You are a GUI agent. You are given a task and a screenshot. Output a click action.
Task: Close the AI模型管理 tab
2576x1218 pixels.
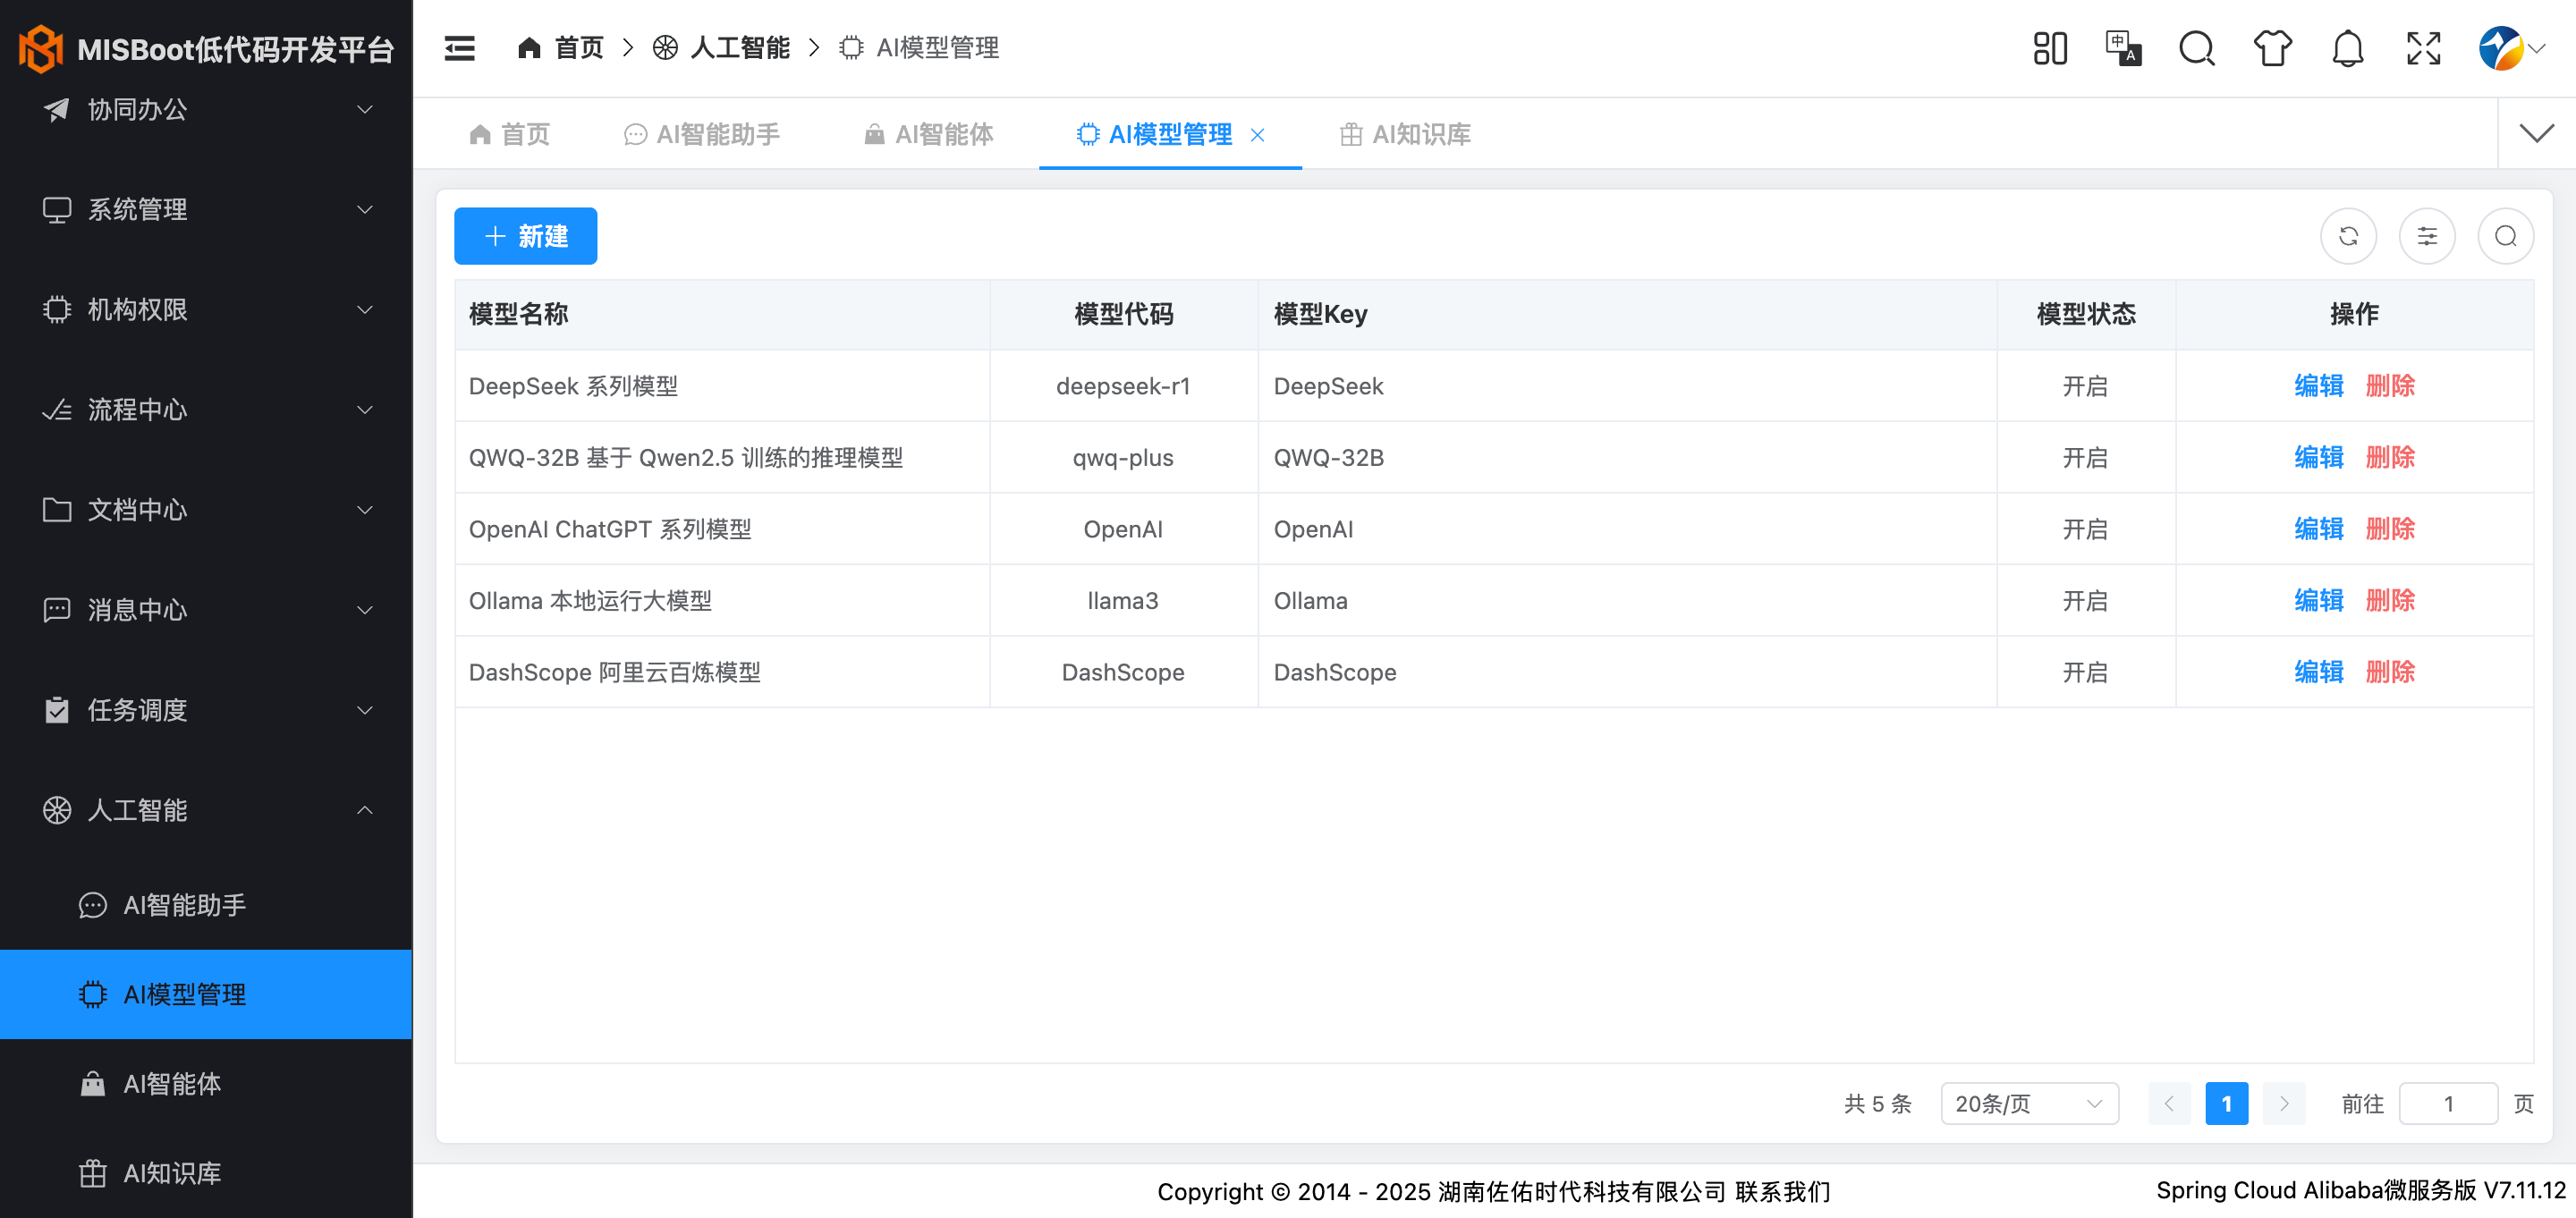click(x=1258, y=135)
